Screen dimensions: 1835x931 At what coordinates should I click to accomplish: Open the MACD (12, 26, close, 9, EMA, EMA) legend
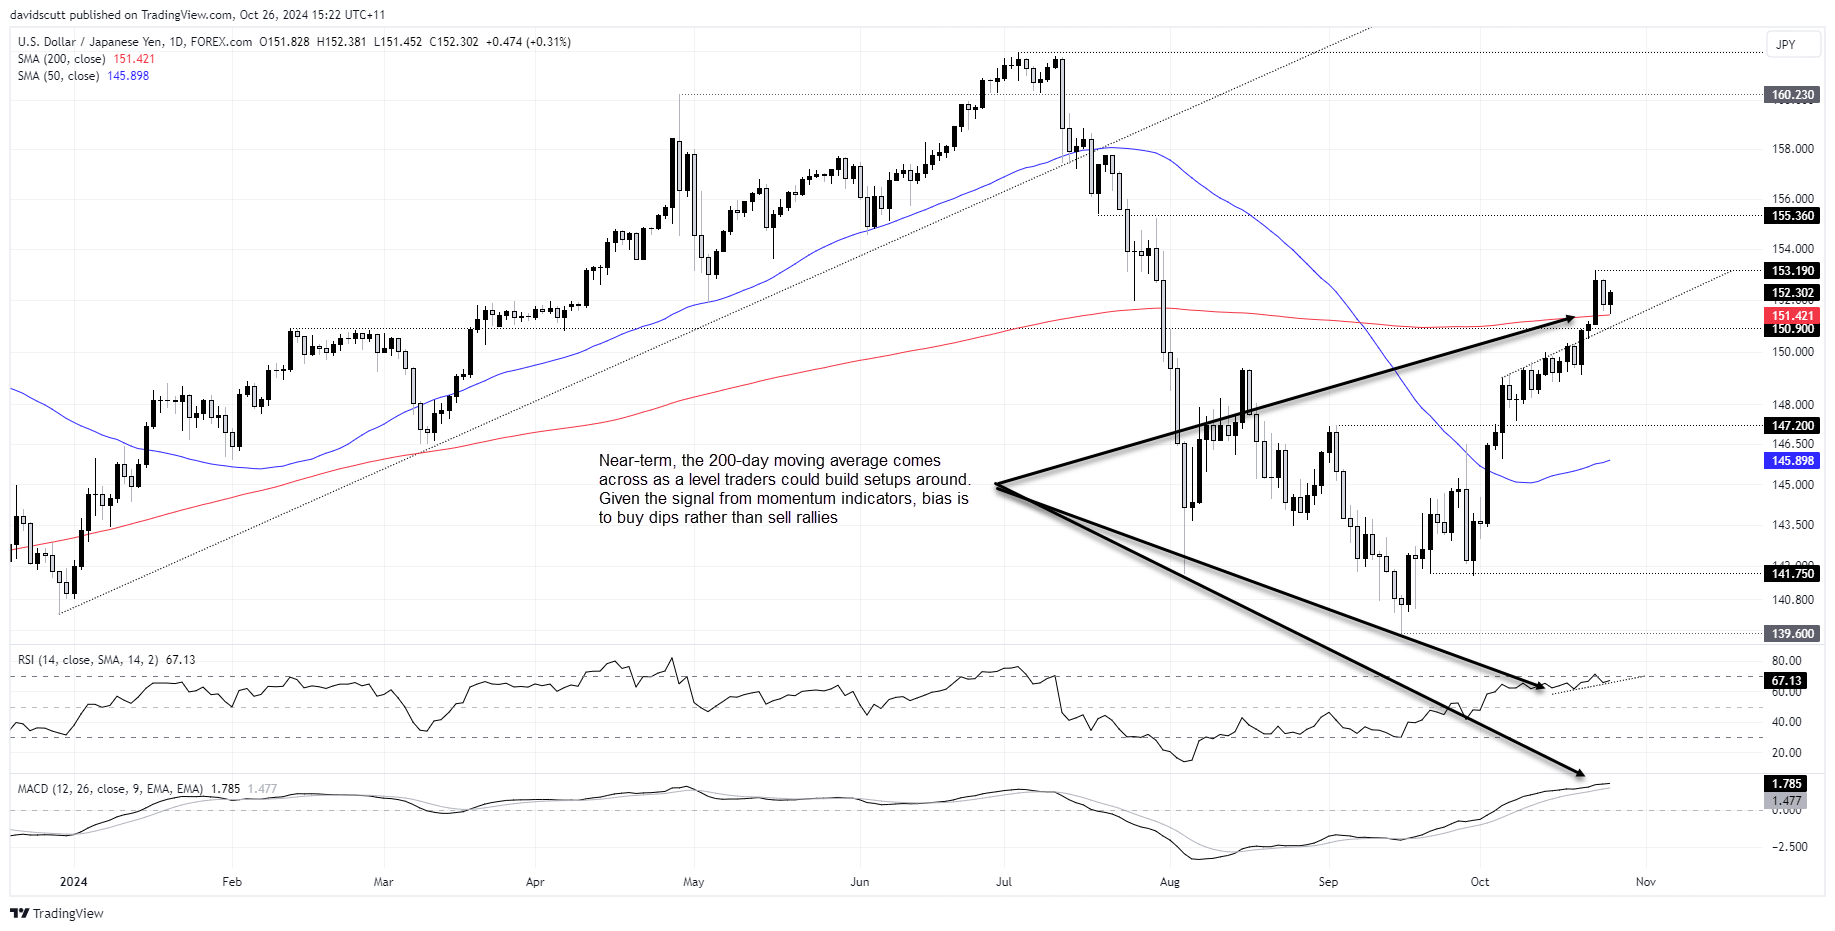[147, 789]
